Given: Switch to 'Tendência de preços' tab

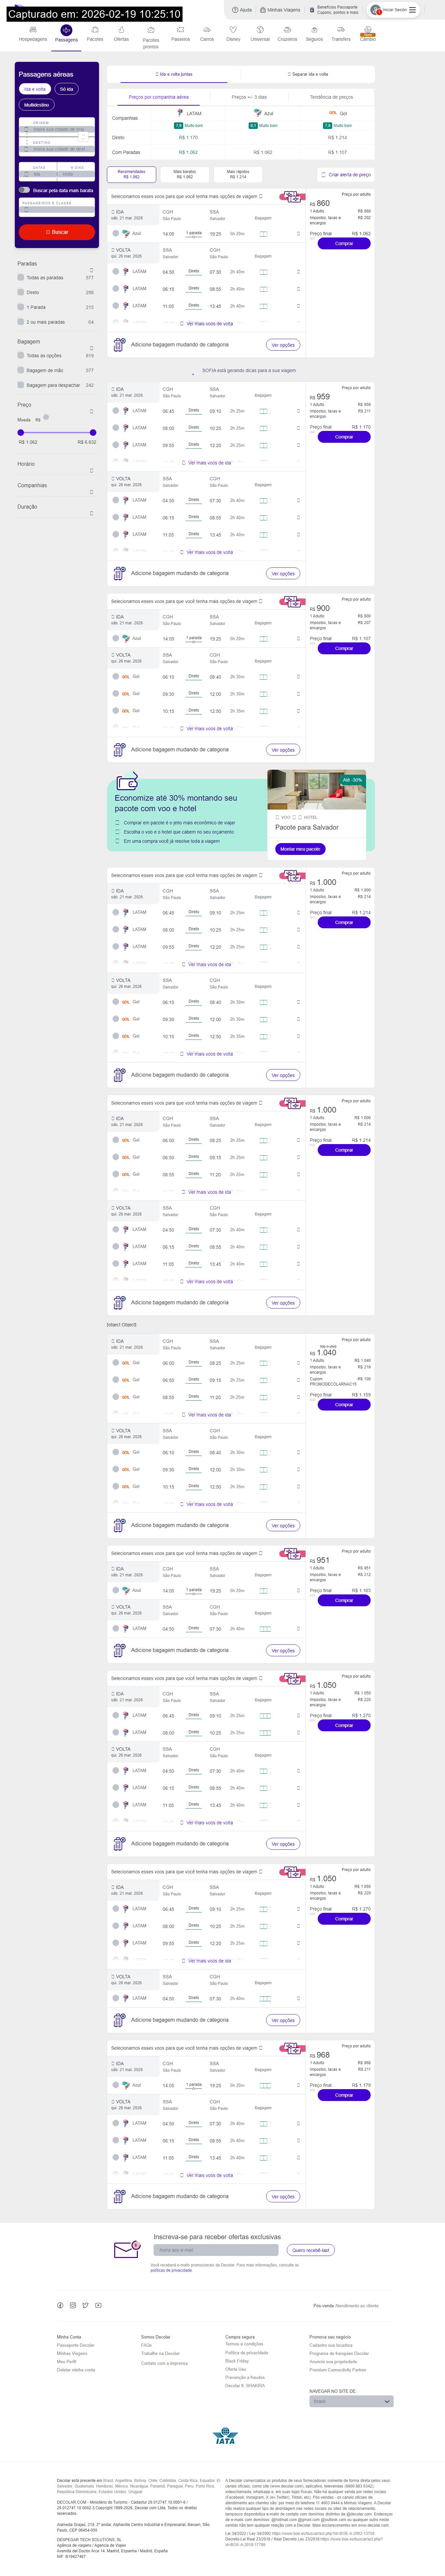Looking at the screenshot, I should (331, 97).
